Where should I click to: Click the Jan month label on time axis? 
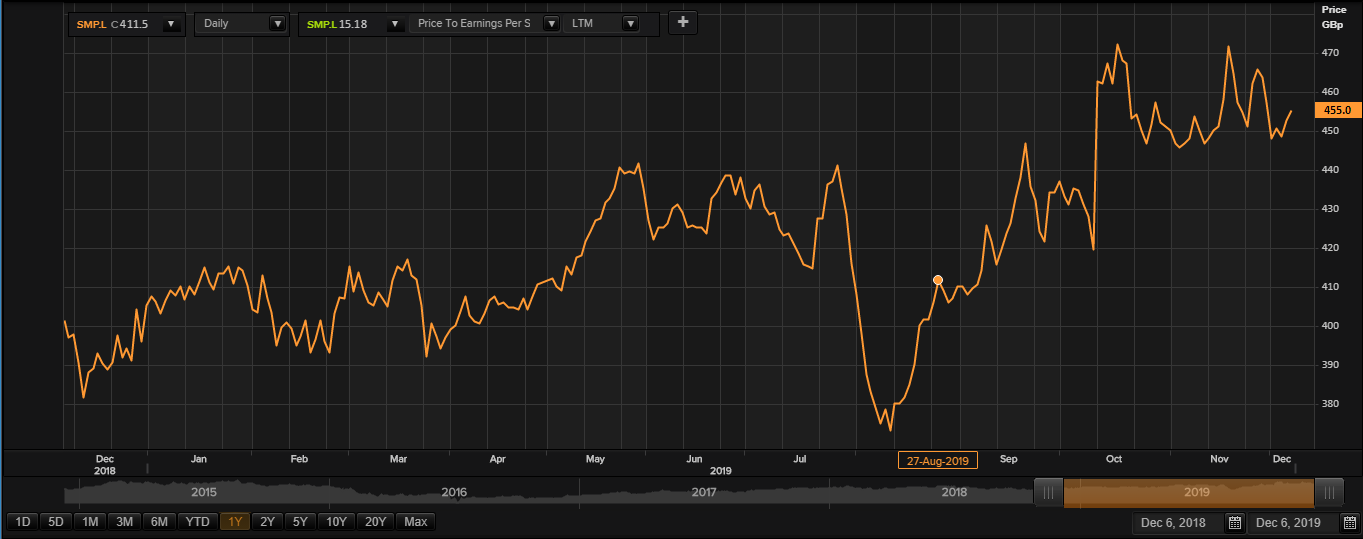(198, 459)
